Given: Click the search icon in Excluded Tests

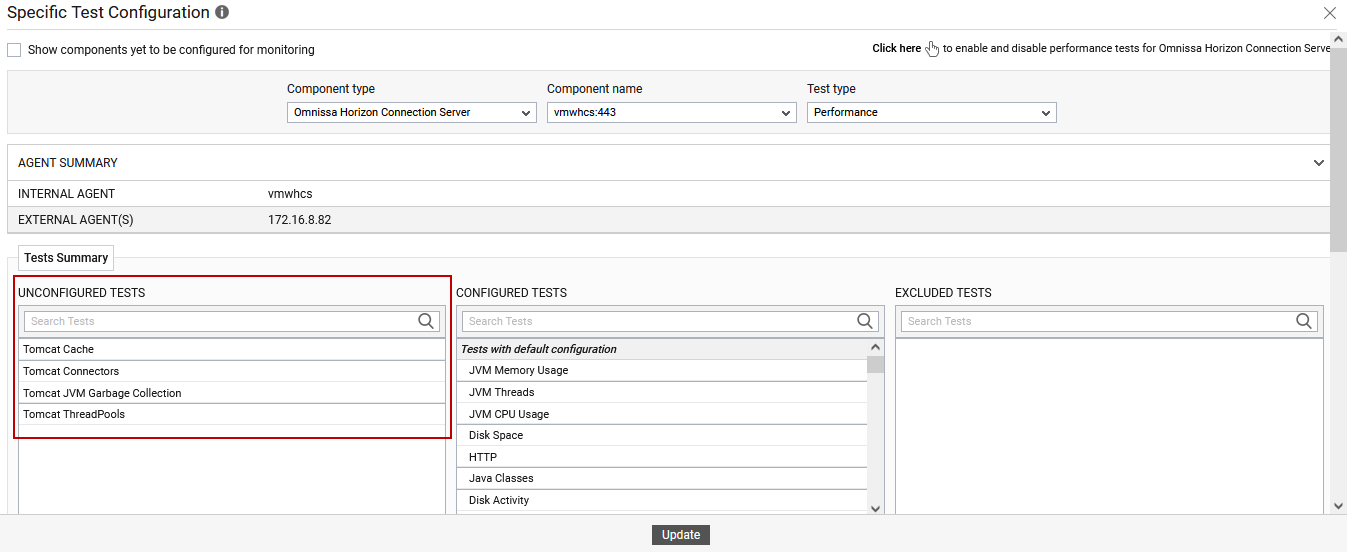Looking at the screenshot, I should coord(1303,321).
